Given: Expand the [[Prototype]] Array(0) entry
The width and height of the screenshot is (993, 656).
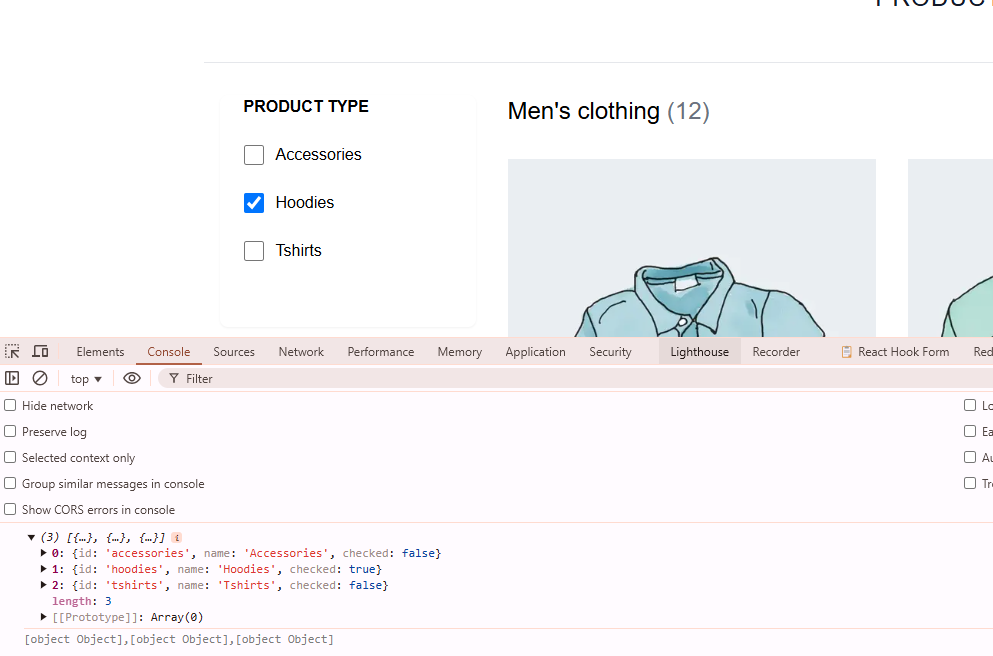Looking at the screenshot, I should pyautogui.click(x=43, y=617).
